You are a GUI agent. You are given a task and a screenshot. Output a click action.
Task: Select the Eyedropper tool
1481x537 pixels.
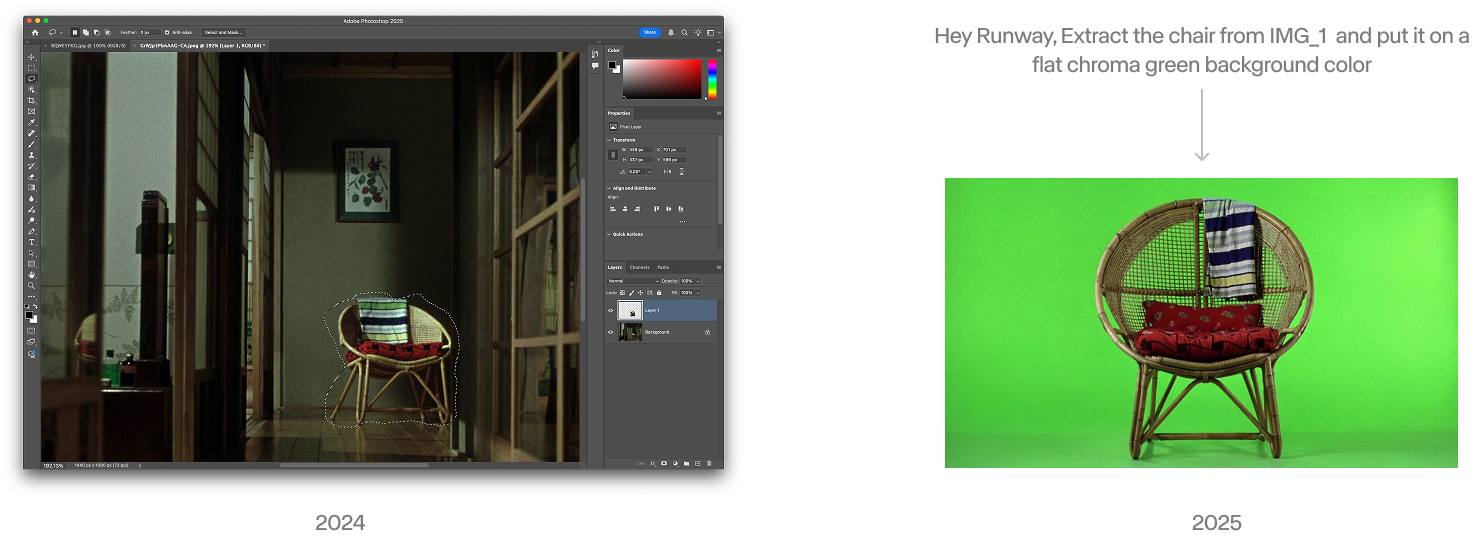click(x=31, y=122)
